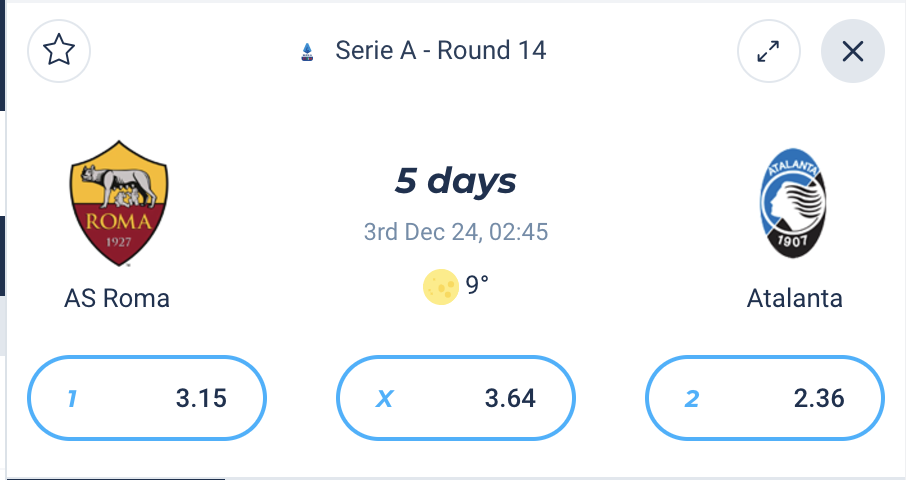Click the 2 label in away odds button
Viewport: 906px width, 480px height.
click(692, 399)
